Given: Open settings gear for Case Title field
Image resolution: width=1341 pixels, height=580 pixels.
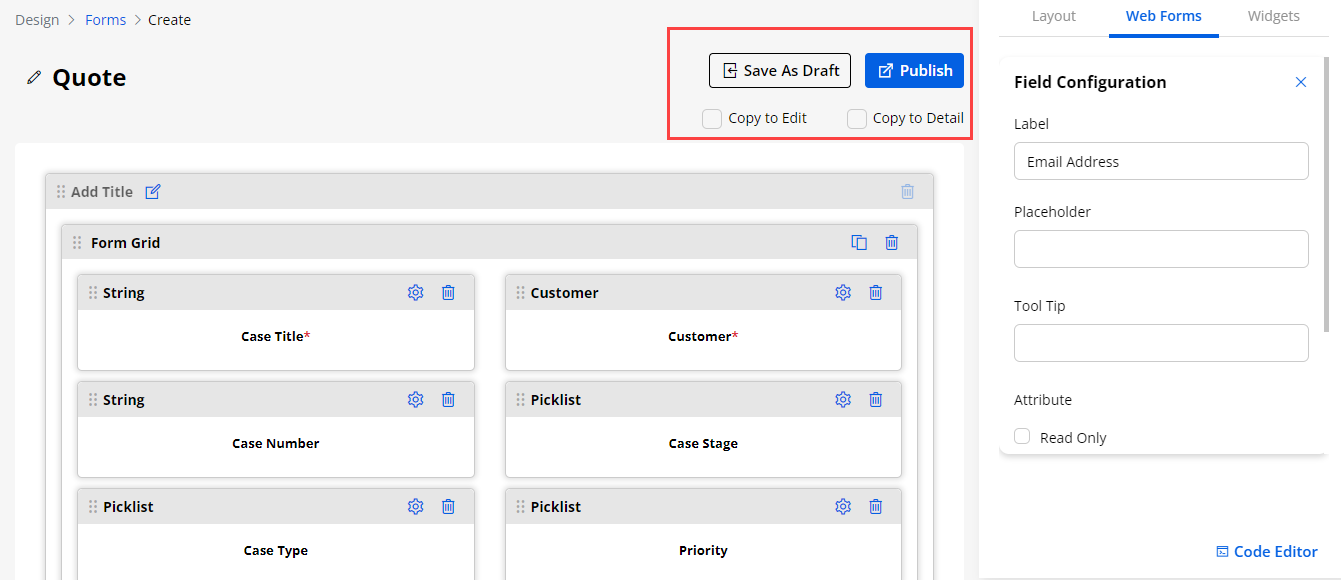Looking at the screenshot, I should (x=416, y=293).
